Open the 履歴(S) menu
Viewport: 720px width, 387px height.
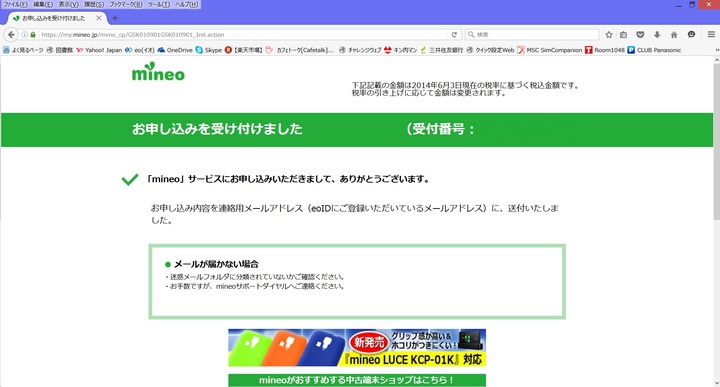click(x=94, y=4)
